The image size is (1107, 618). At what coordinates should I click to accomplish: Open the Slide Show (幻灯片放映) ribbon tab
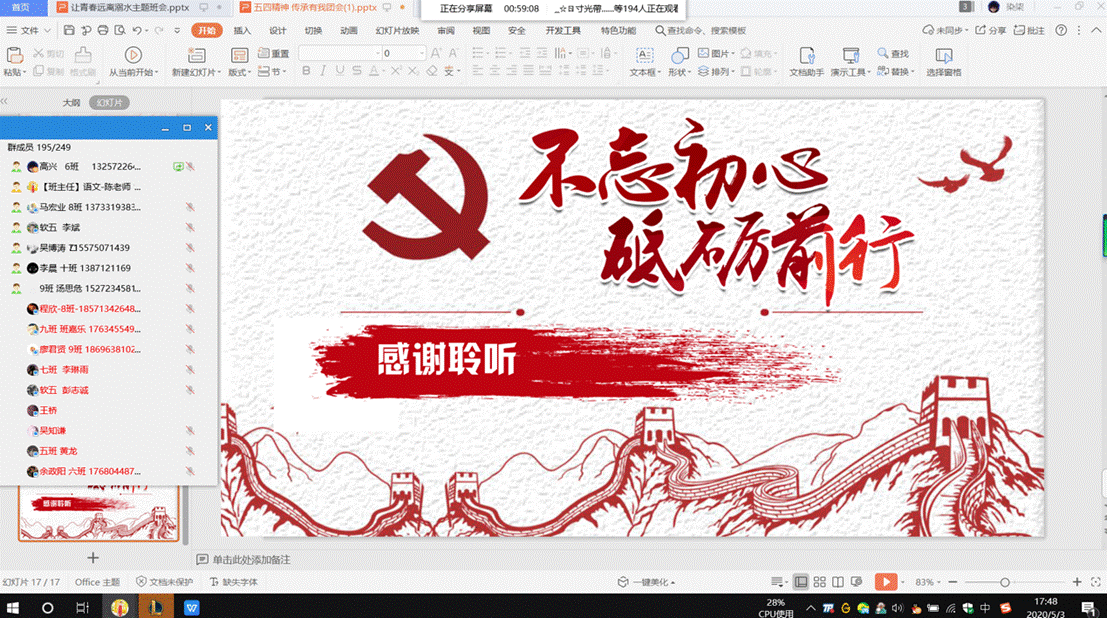click(x=397, y=30)
